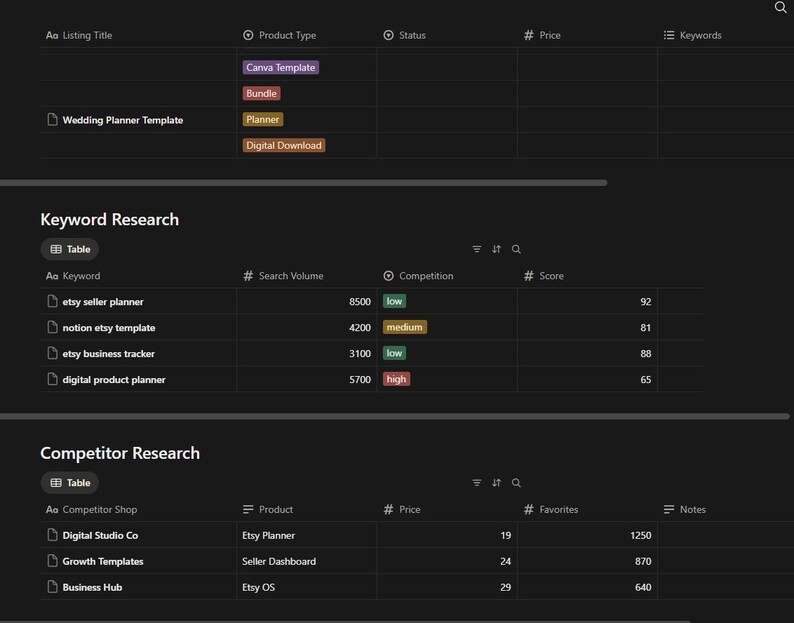Click page icon beside Digital Studio Co
The width and height of the screenshot is (794, 623).
tap(52, 535)
